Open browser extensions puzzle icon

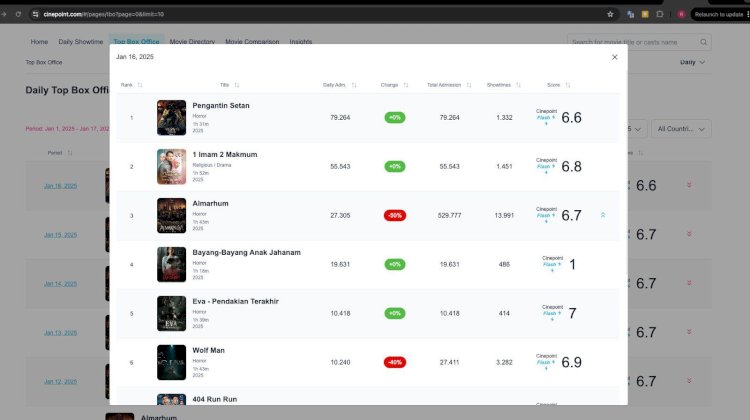click(660, 14)
